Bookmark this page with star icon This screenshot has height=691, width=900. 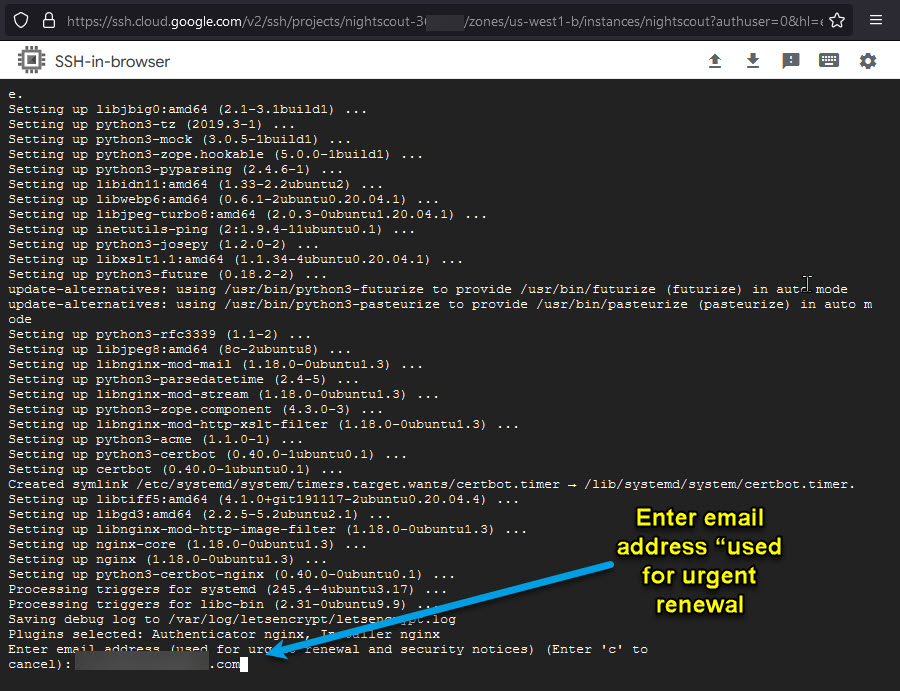coord(837,20)
